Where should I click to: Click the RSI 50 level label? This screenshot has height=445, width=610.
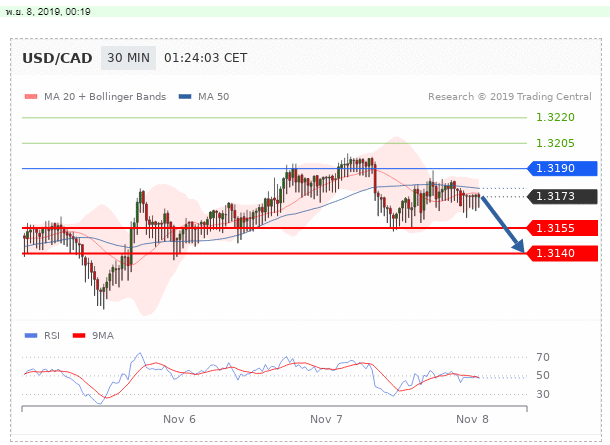(543, 375)
